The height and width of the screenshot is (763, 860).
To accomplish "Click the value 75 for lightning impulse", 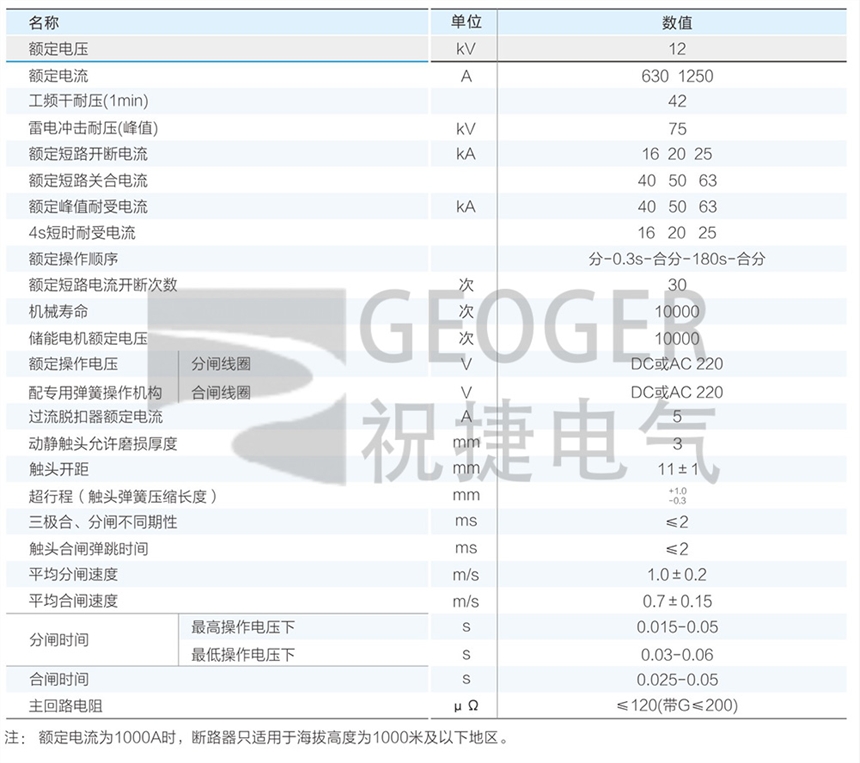I will [x=677, y=128].
